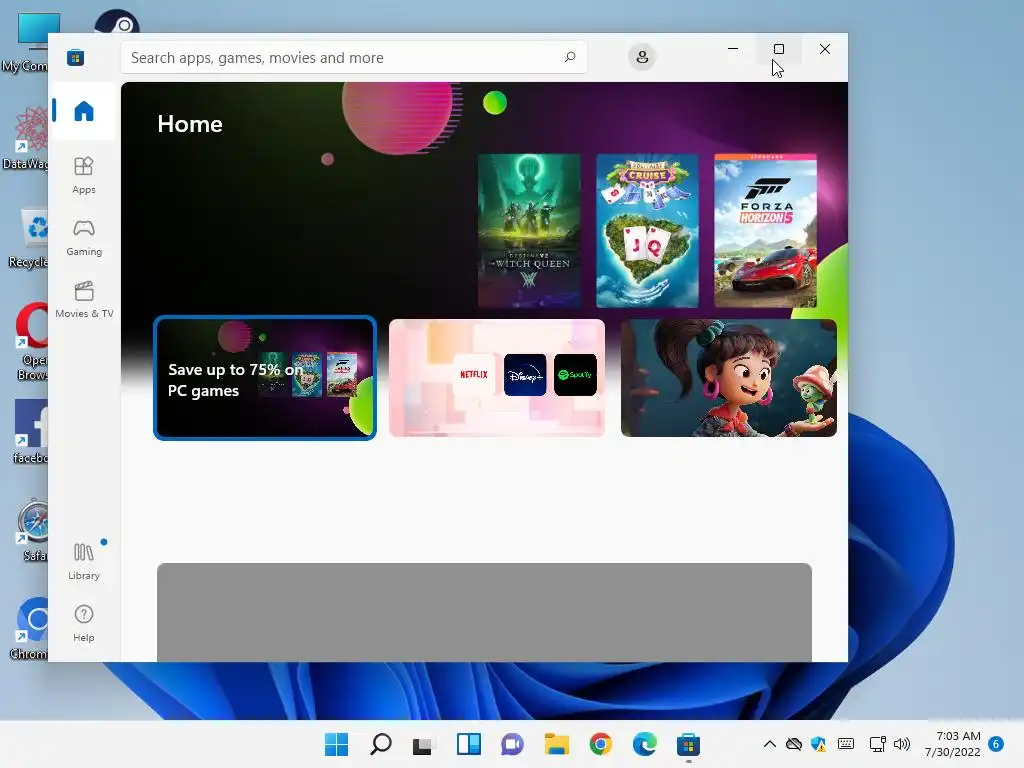Image resolution: width=1024 pixels, height=768 pixels.
Task: Open the Home section in Store sidebar
Action: 84,110
